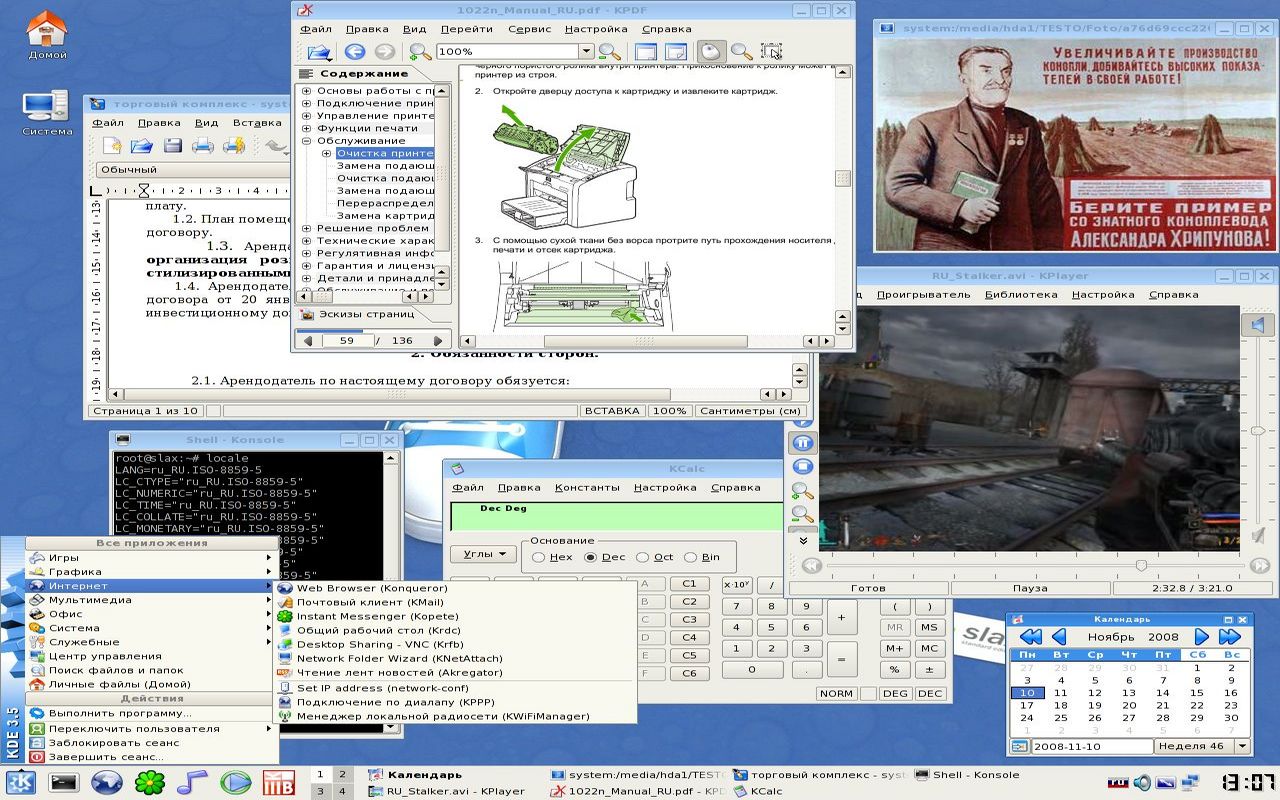Screen dimensions: 1280x800
Task: Click the KDE K menu button
Action: pyautogui.click(x=20, y=782)
